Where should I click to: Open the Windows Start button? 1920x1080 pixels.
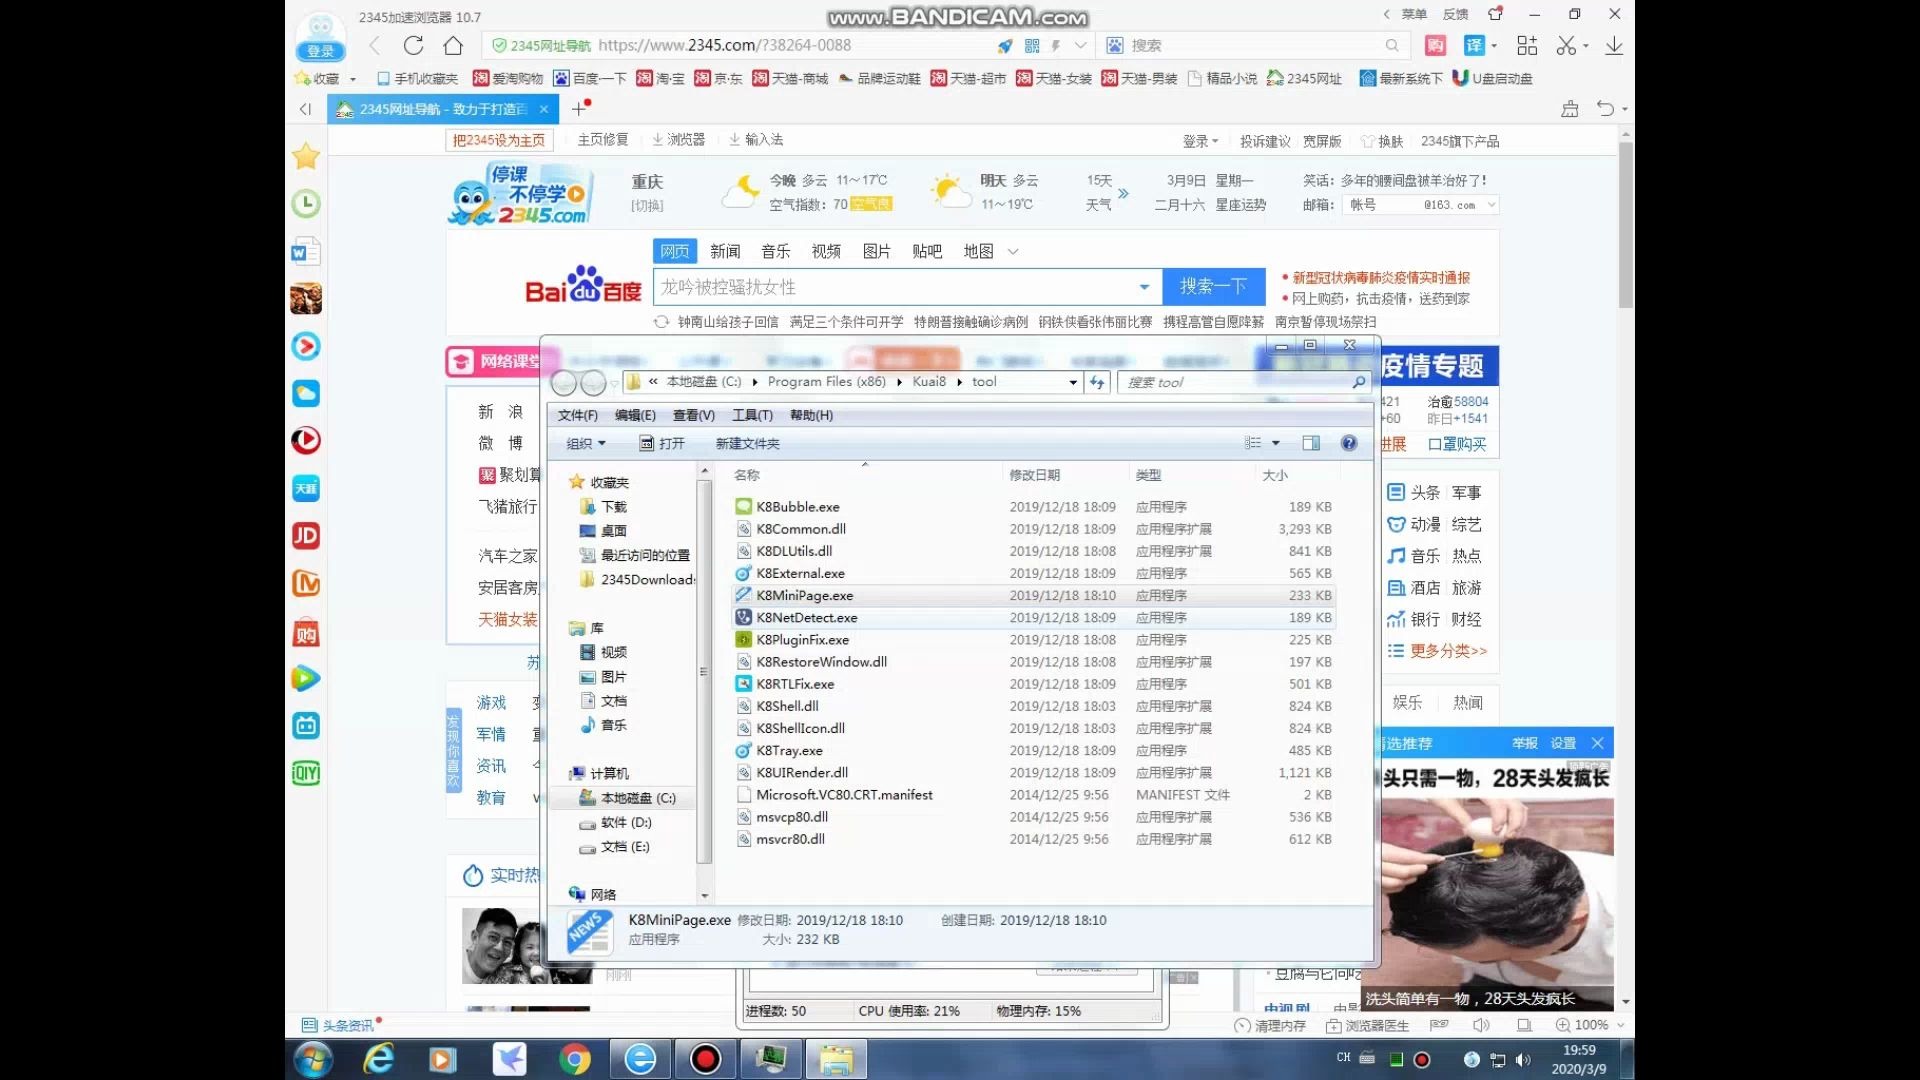[313, 1059]
